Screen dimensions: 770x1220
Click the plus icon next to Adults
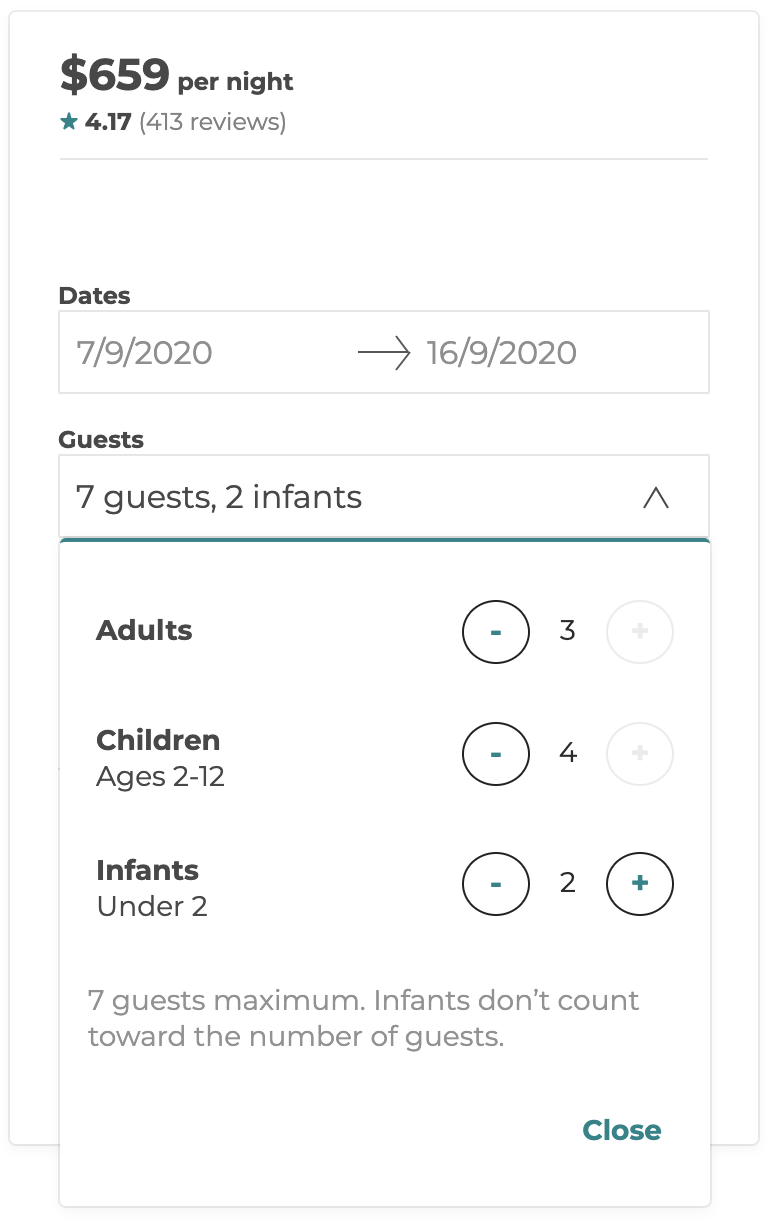(639, 631)
